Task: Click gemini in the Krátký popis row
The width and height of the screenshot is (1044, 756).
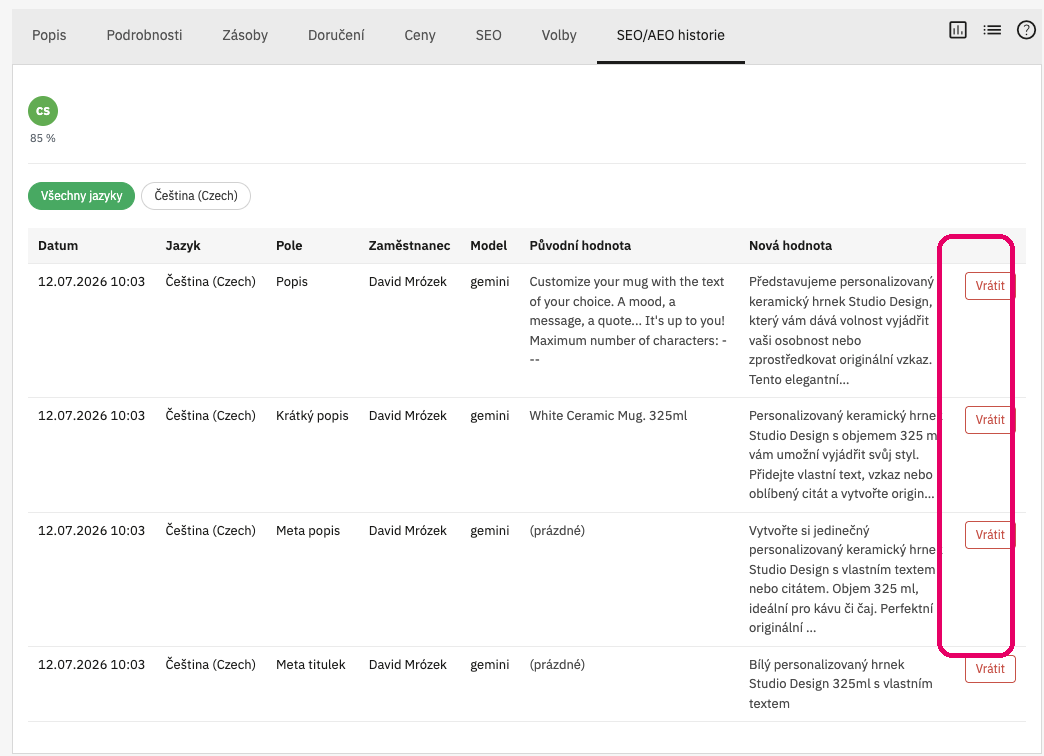Action: (x=489, y=416)
